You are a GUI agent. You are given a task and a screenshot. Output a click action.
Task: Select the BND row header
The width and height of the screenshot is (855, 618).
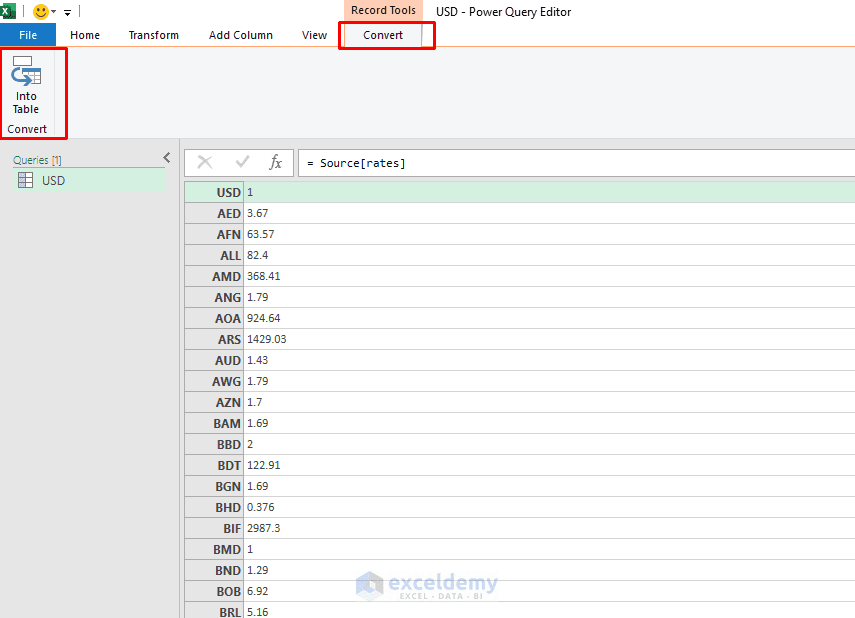pos(214,571)
